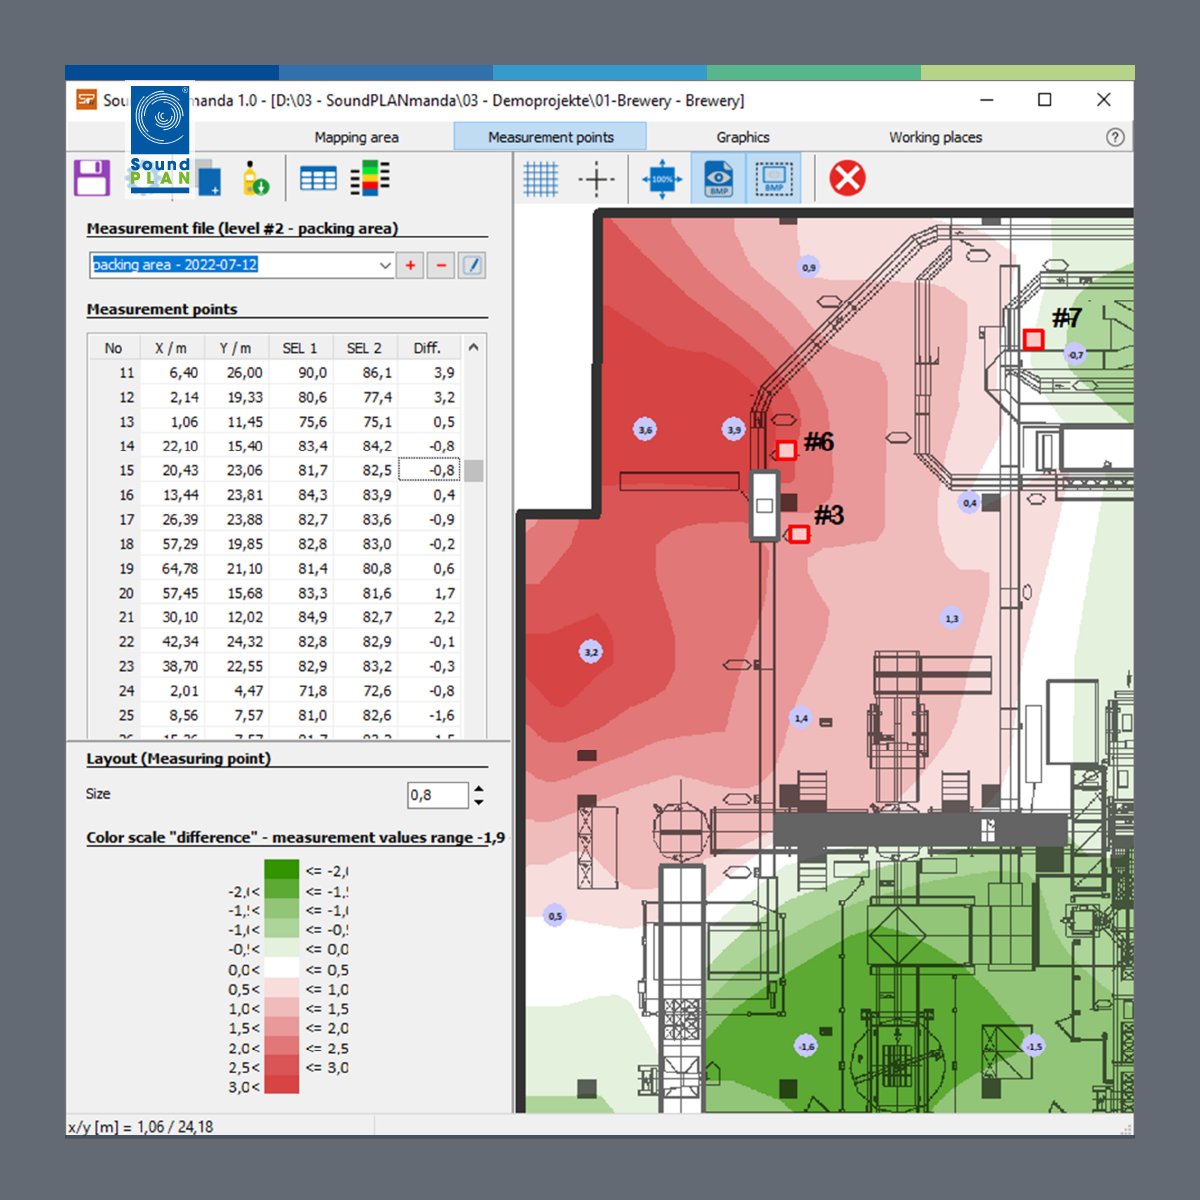Select row 19 Y value 21,10
The image size is (1200, 1200).
click(235, 568)
